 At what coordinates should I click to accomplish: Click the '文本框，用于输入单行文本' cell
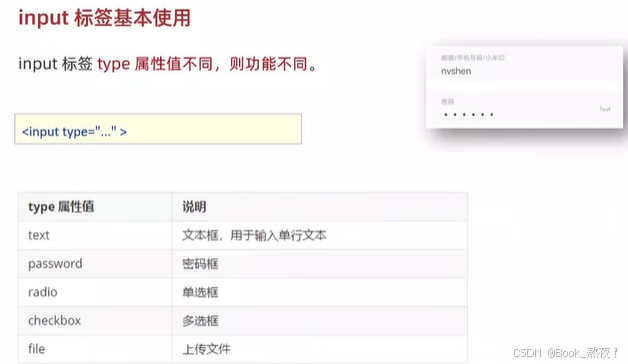click(x=320, y=235)
